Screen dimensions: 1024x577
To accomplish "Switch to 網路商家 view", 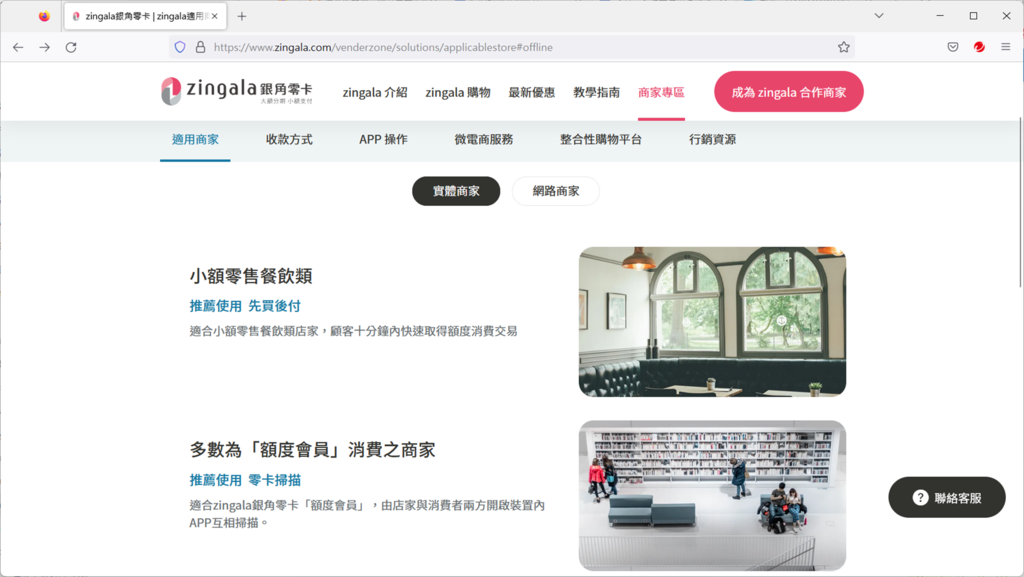I will coord(556,191).
